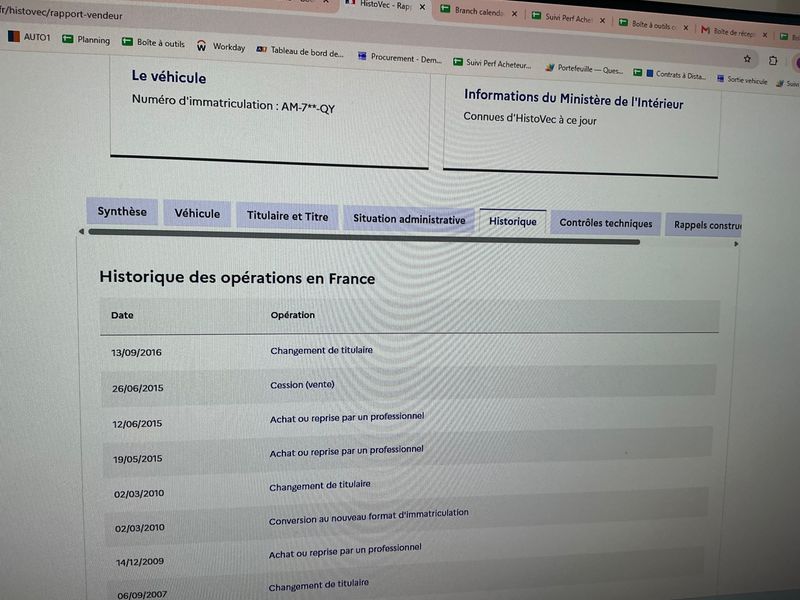Click Changement de titulaire on 06/09/2007 row
Image resolution: width=800 pixels, height=600 pixels.
[318, 585]
